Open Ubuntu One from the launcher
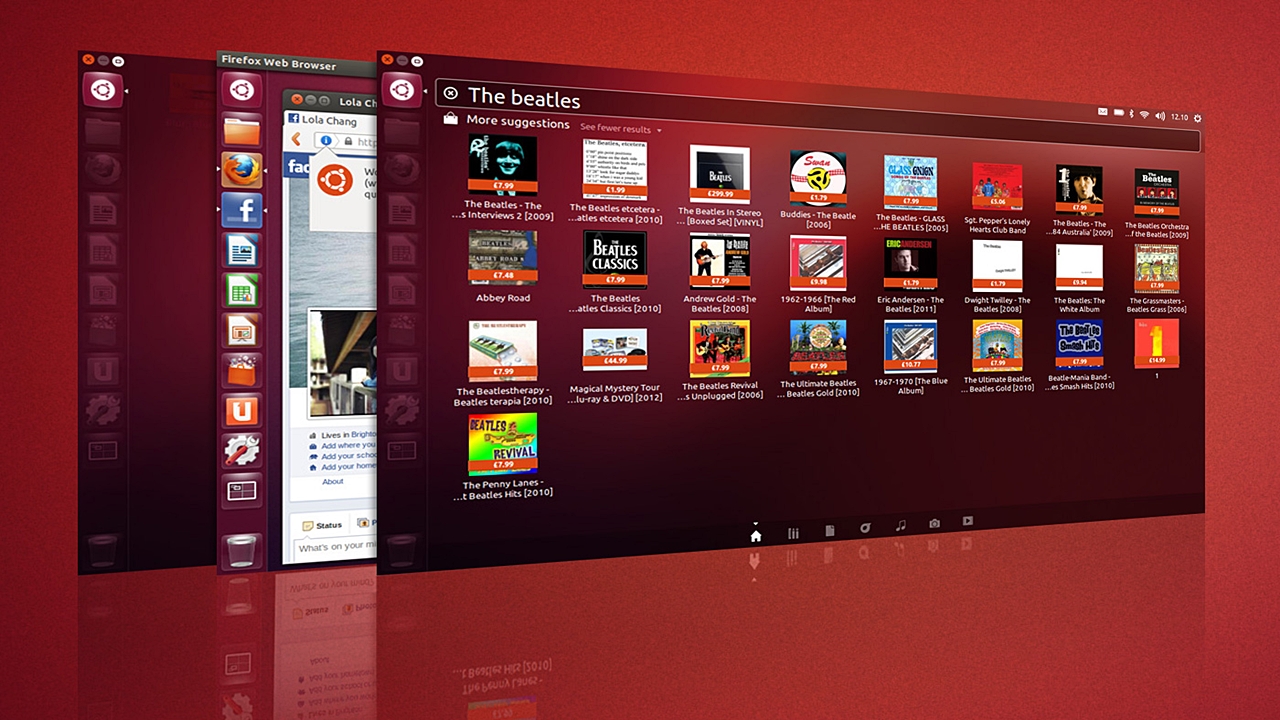The width and height of the screenshot is (1280, 720). coord(240,410)
